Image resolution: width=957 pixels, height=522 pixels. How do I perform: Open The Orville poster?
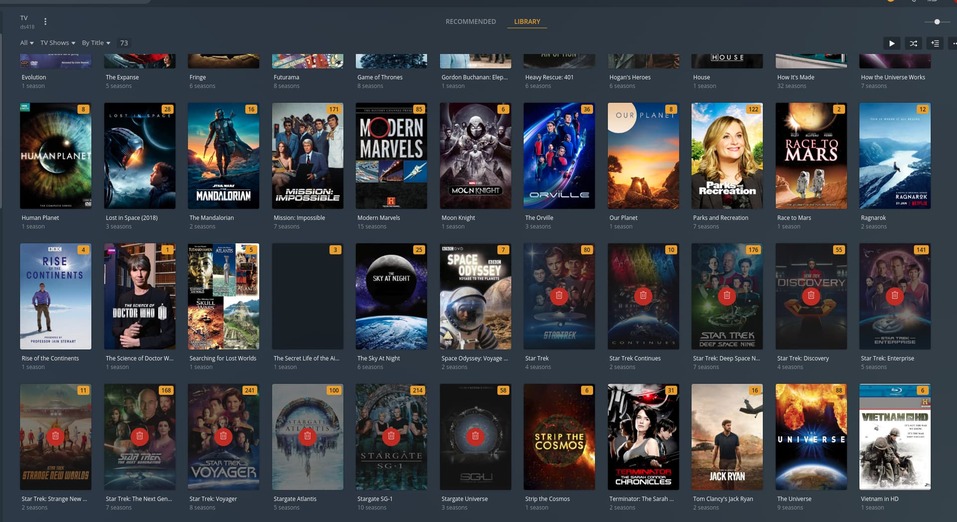[559, 156]
